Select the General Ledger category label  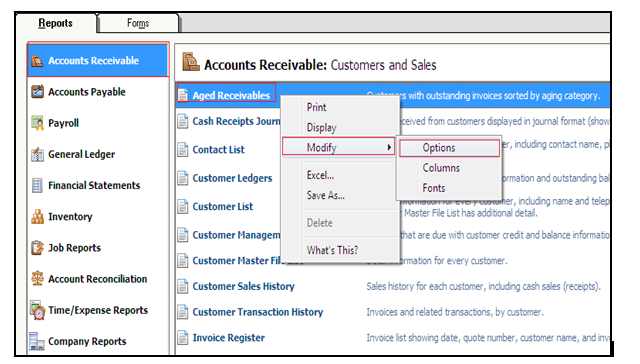(82, 154)
